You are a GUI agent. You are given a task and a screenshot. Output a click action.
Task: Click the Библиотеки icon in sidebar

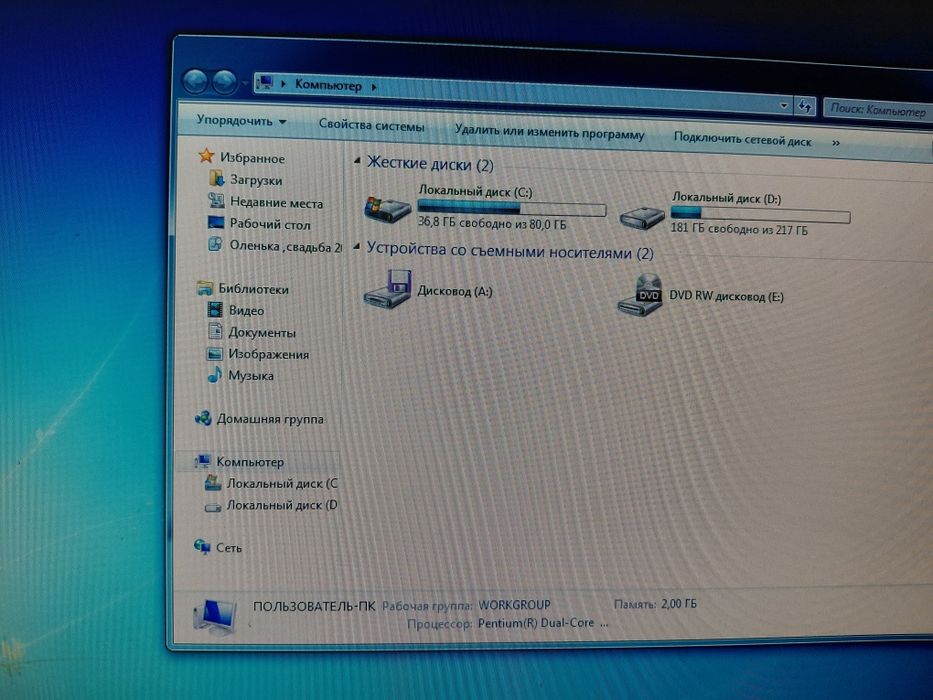(x=205, y=288)
